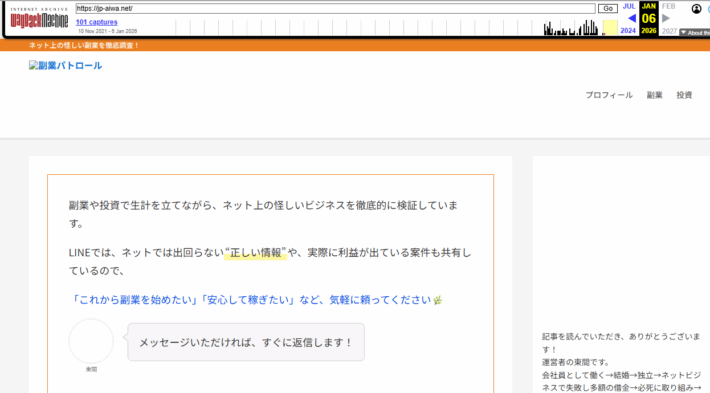Open the 投資 menu item
This screenshot has width=710, height=393.
[x=684, y=95]
